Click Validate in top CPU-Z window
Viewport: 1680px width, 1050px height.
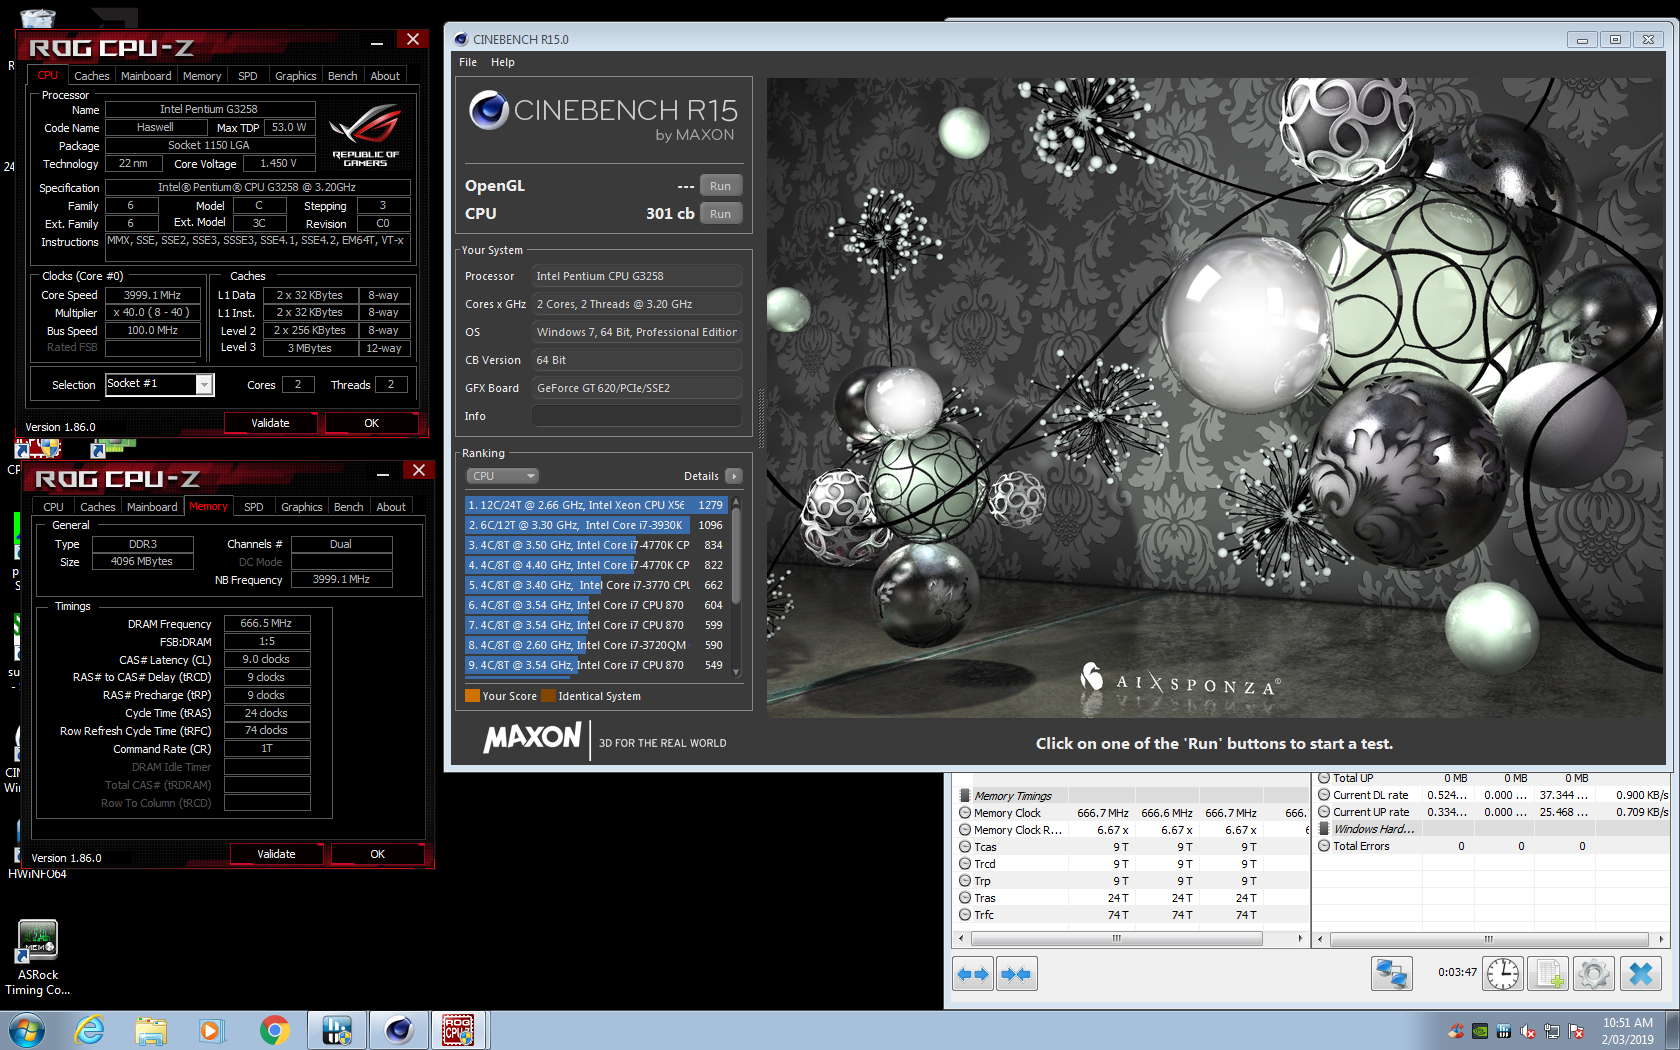pyautogui.click(x=270, y=423)
